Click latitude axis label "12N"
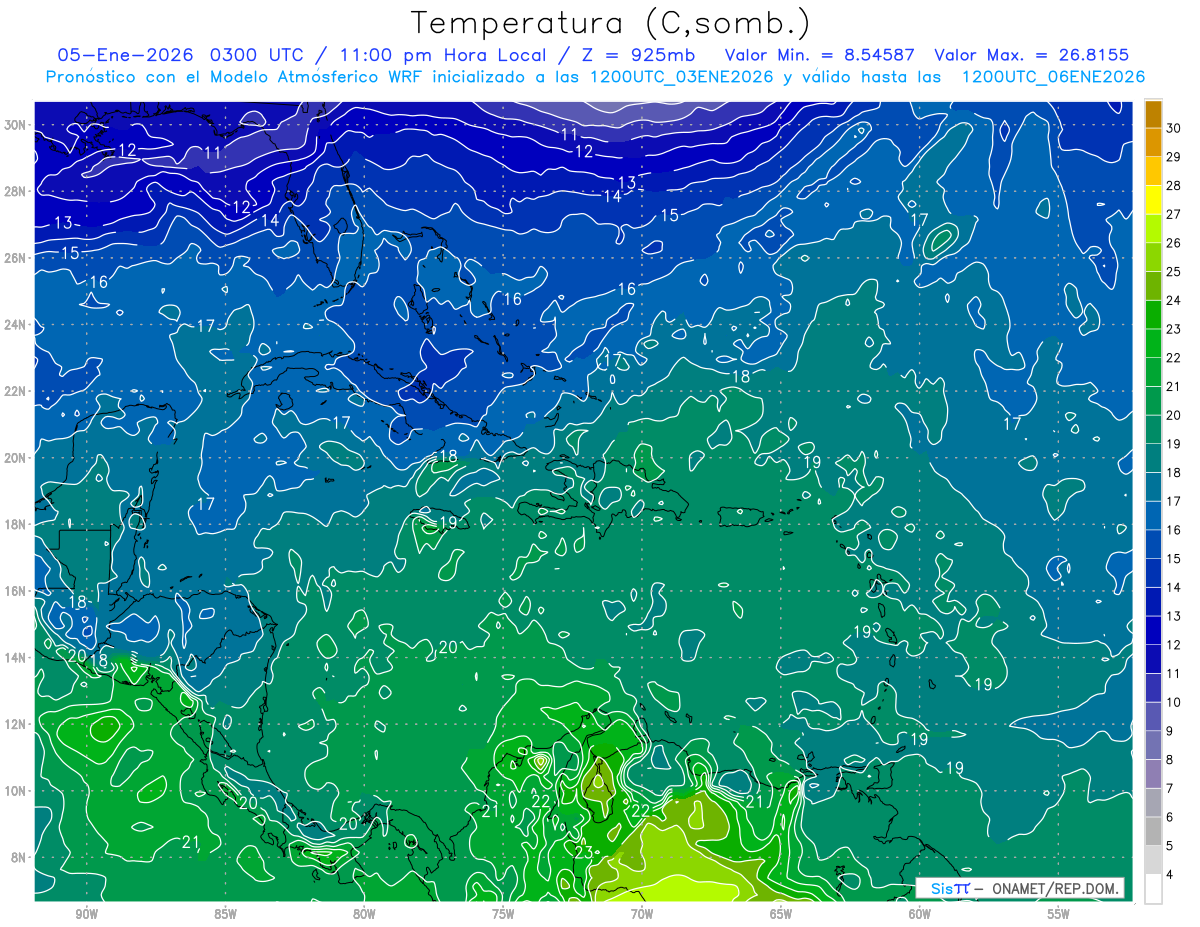1200x927 pixels. tap(16, 724)
